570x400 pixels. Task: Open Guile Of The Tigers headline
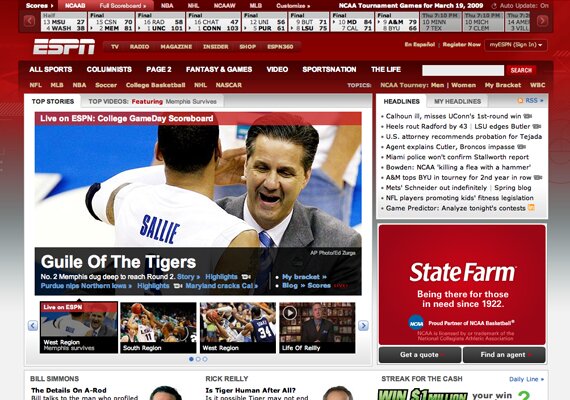point(118,262)
